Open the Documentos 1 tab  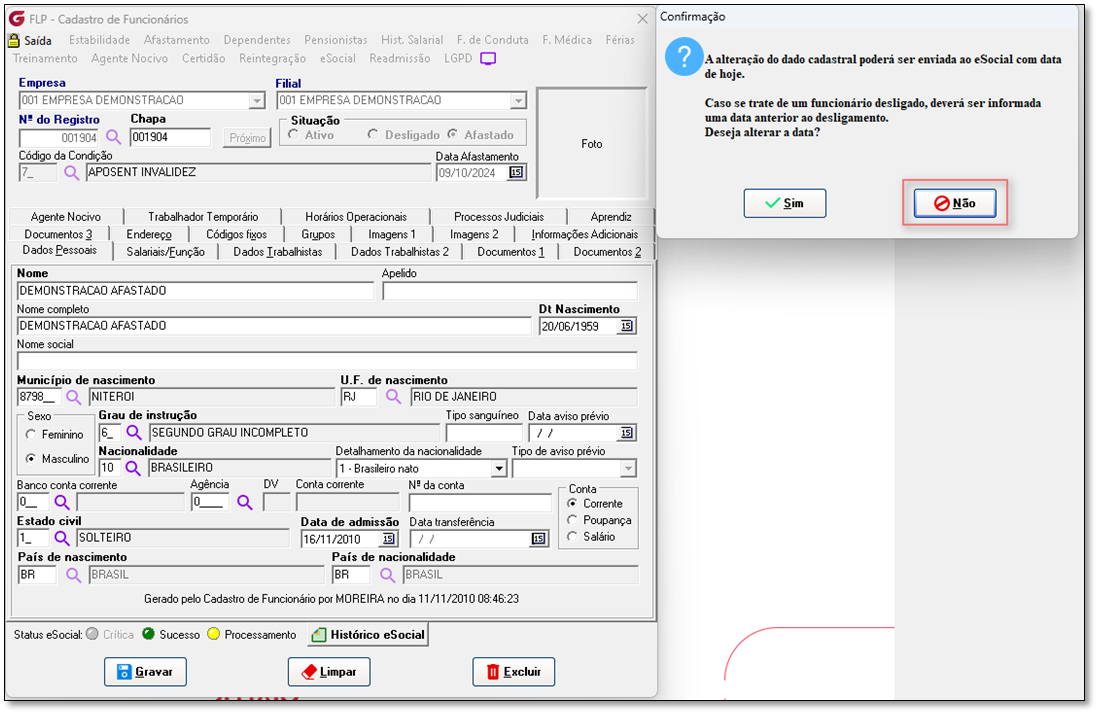click(x=510, y=251)
